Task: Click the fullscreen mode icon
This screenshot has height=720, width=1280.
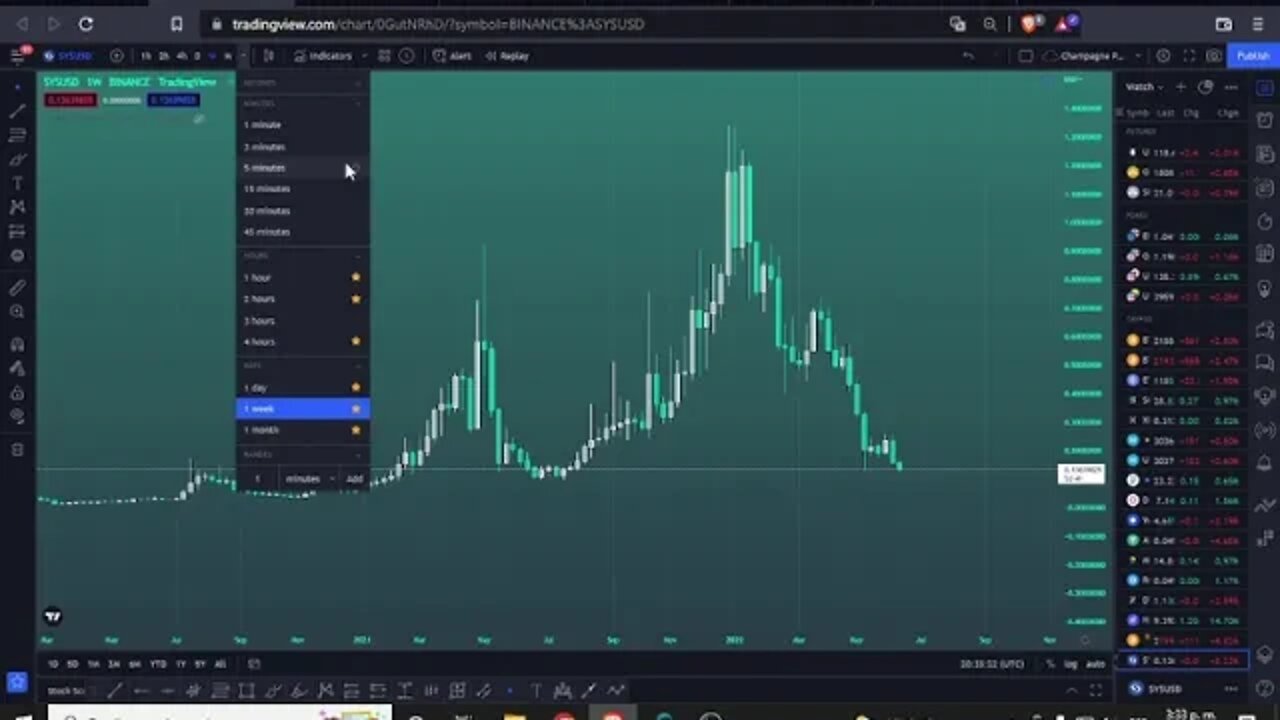Action: (1189, 56)
